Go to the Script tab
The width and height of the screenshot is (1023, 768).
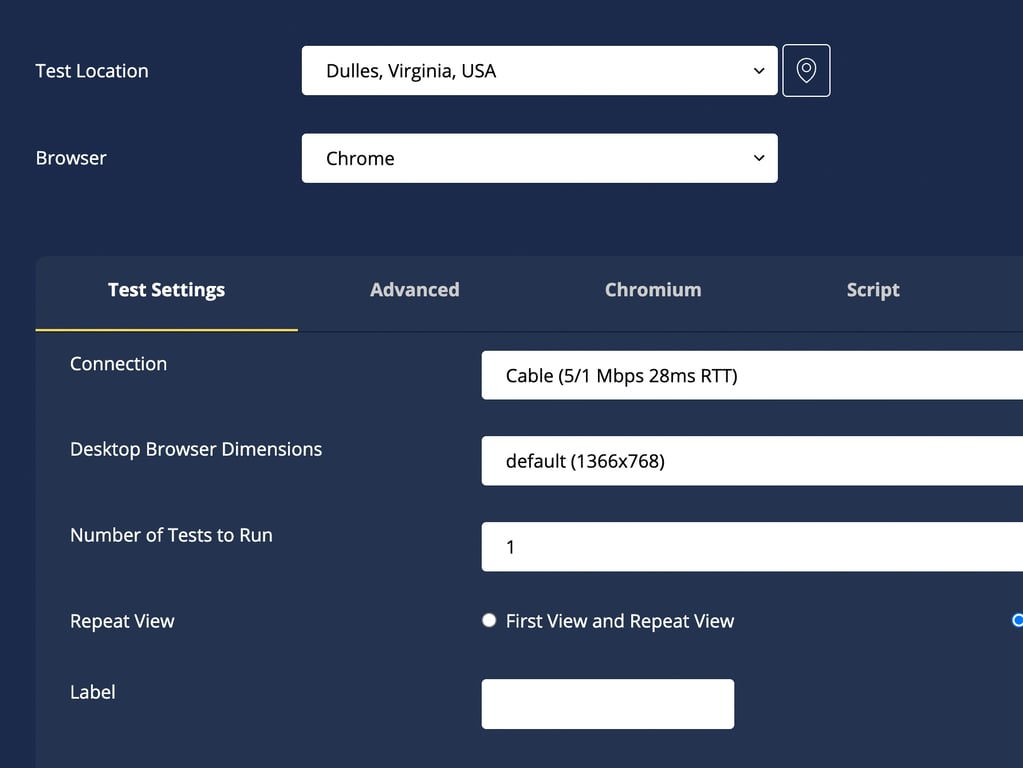pos(873,290)
